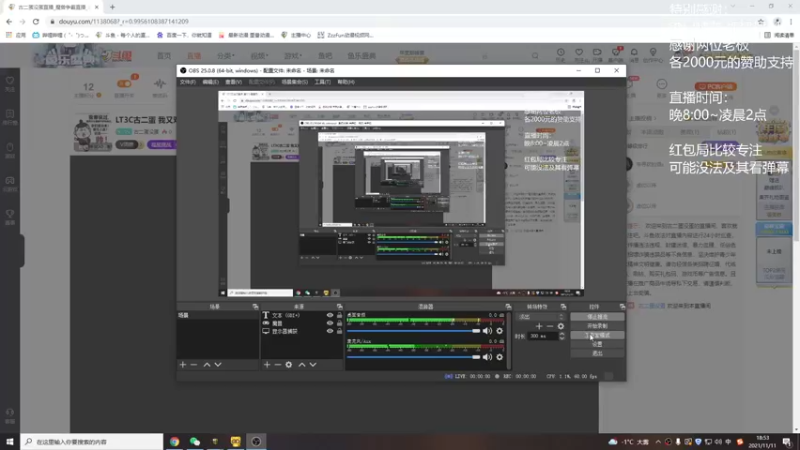Go back in Chrome browser

(9, 21)
